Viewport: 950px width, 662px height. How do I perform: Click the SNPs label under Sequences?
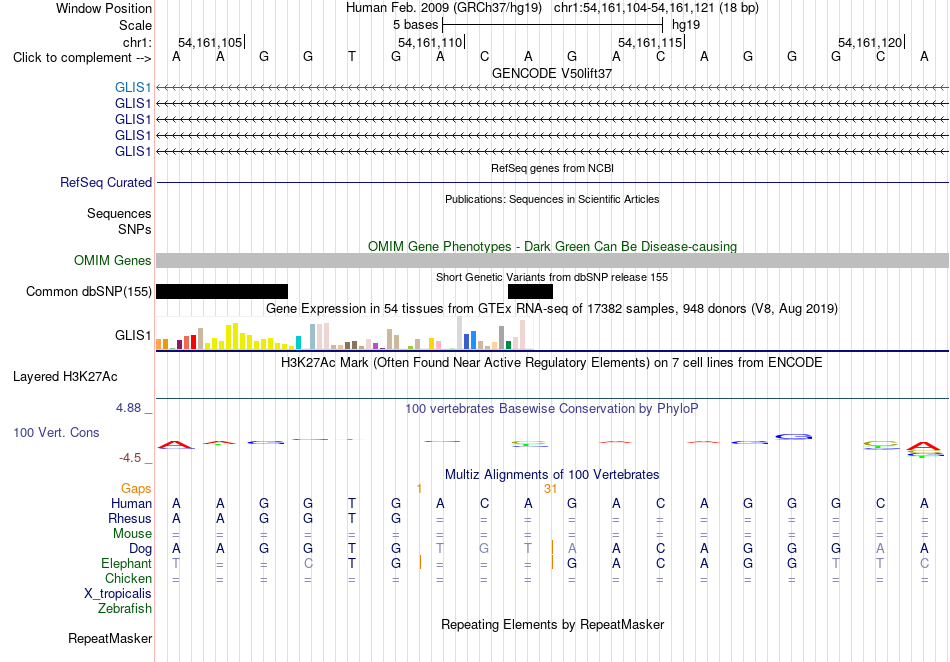135,230
